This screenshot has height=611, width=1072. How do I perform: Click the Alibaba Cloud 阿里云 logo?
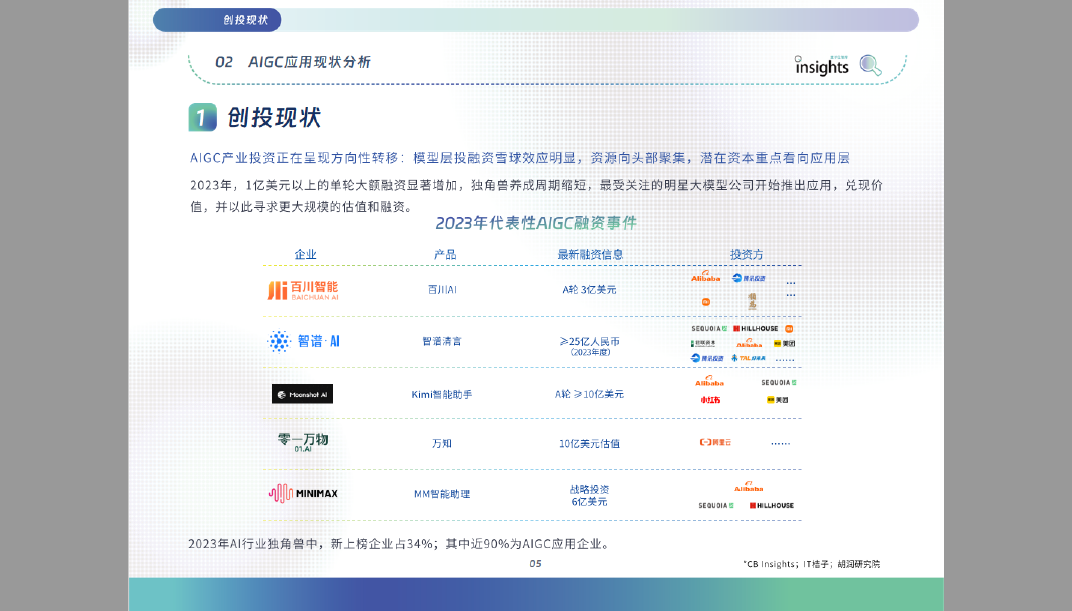(715, 443)
